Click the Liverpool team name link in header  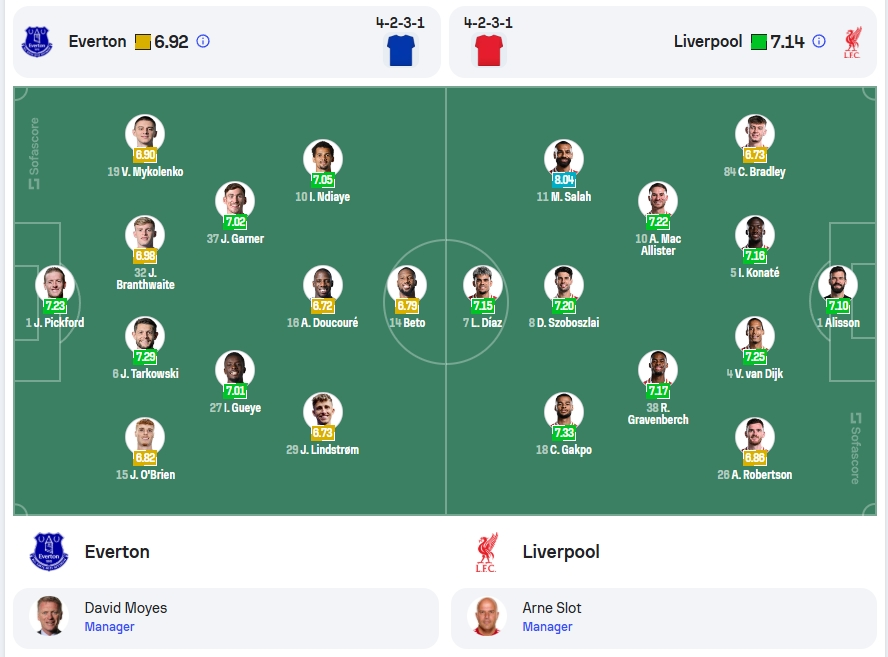pyautogui.click(x=708, y=41)
